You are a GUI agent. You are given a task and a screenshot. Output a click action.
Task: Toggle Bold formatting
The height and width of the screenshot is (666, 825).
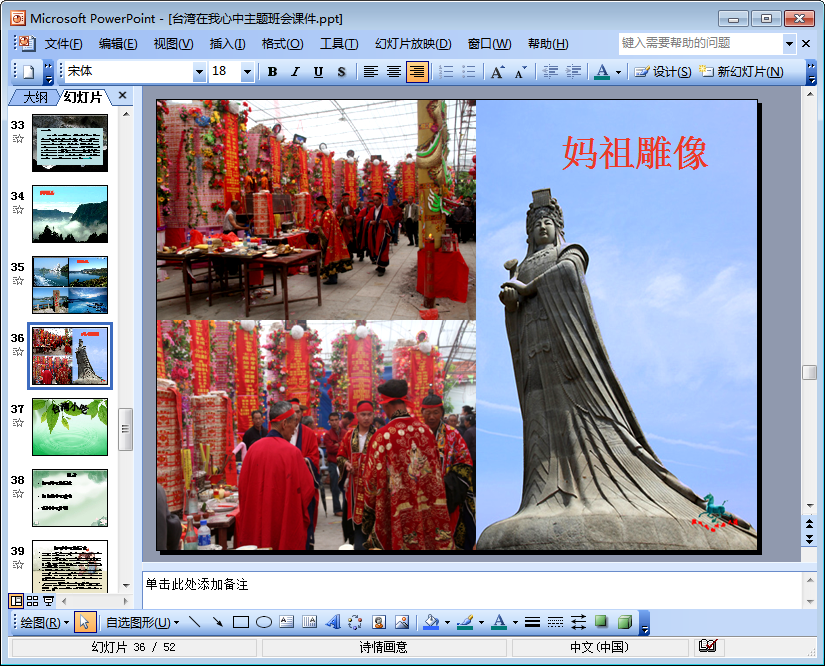(272, 72)
